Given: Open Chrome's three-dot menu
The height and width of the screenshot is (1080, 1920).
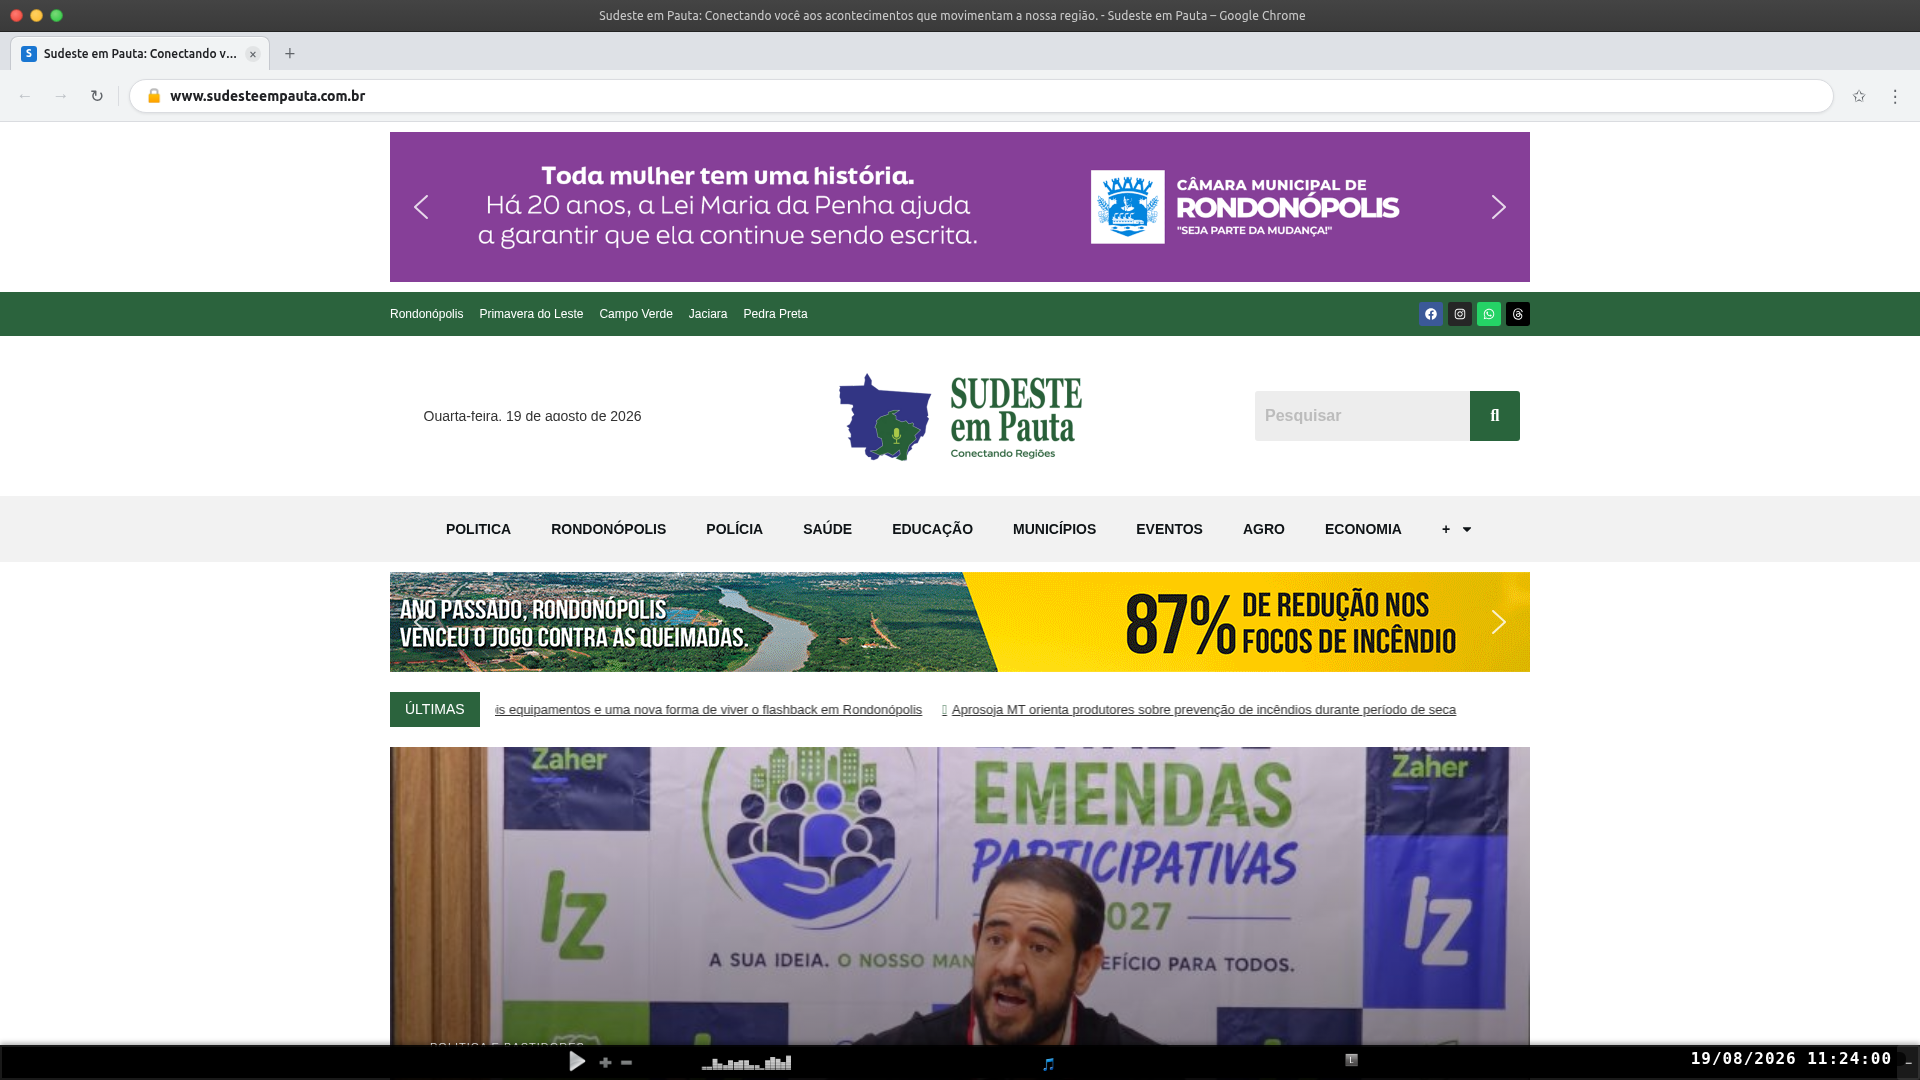Looking at the screenshot, I should tap(1895, 96).
